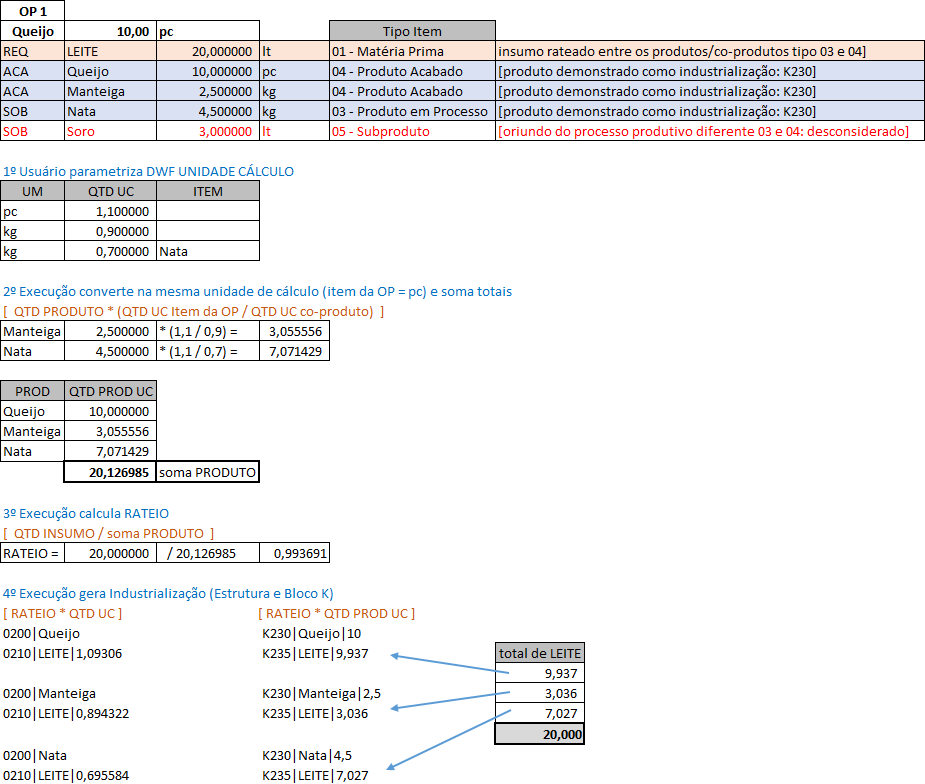Click the 'RATEIO =' label cell

tap(32, 553)
